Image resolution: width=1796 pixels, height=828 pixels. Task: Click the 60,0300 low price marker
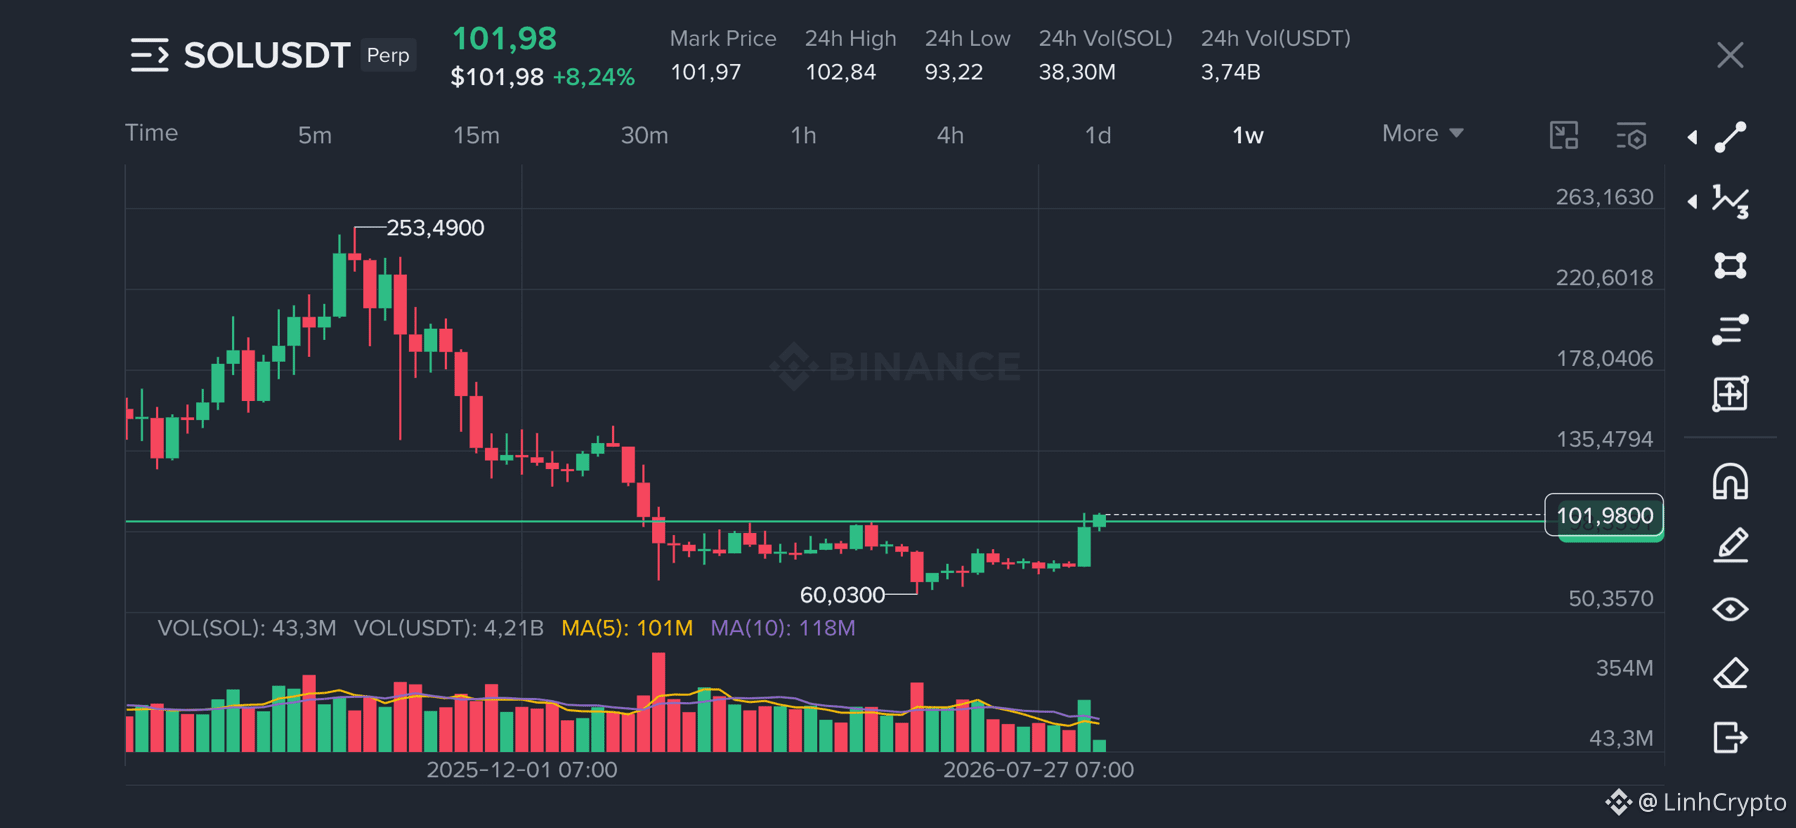(842, 595)
